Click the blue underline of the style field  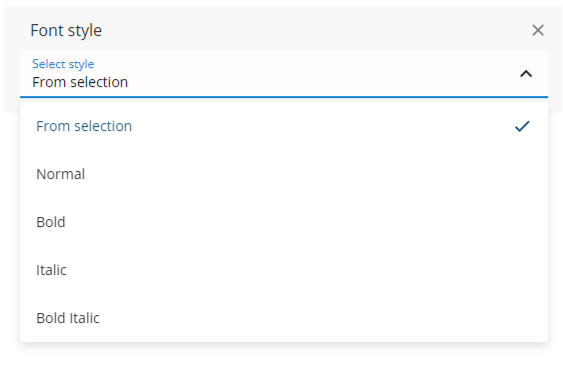point(284,97)
